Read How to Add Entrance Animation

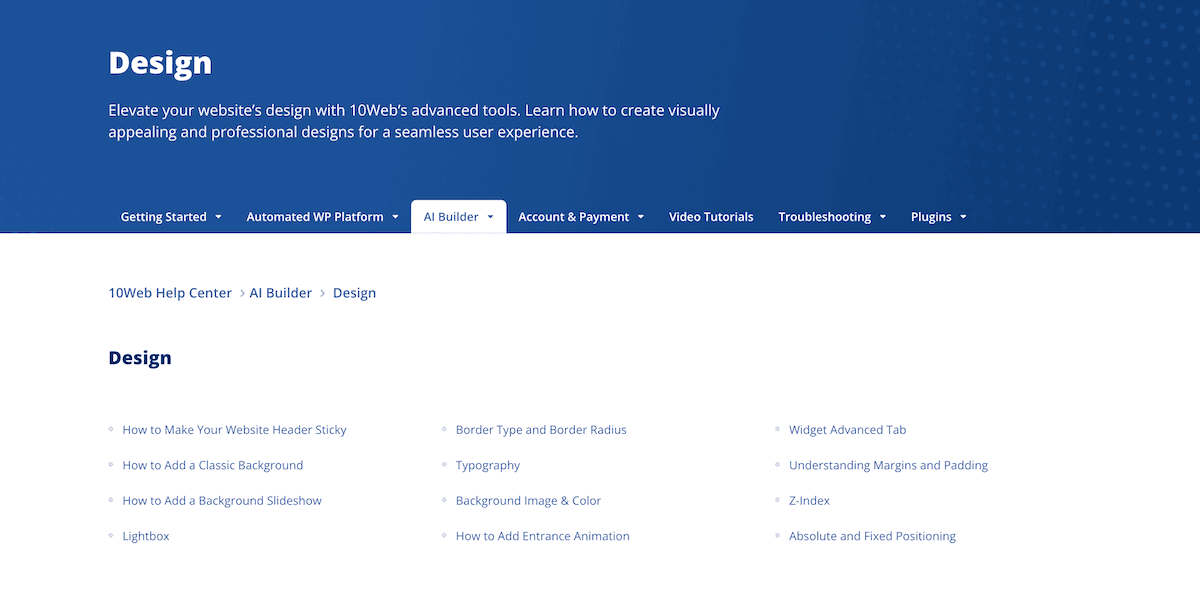pyautogui.click(x=543, y=536)
